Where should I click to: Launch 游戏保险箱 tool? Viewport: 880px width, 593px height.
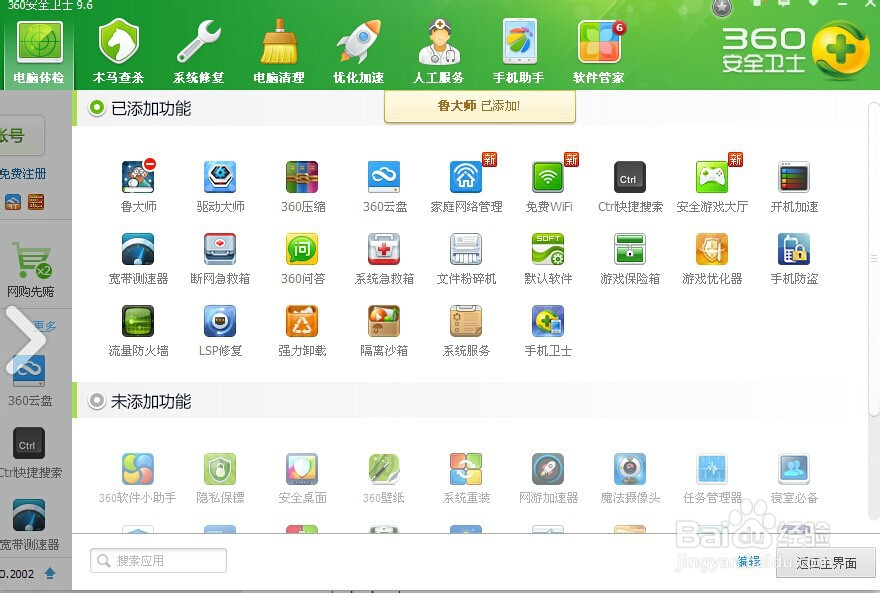point(630,249)
